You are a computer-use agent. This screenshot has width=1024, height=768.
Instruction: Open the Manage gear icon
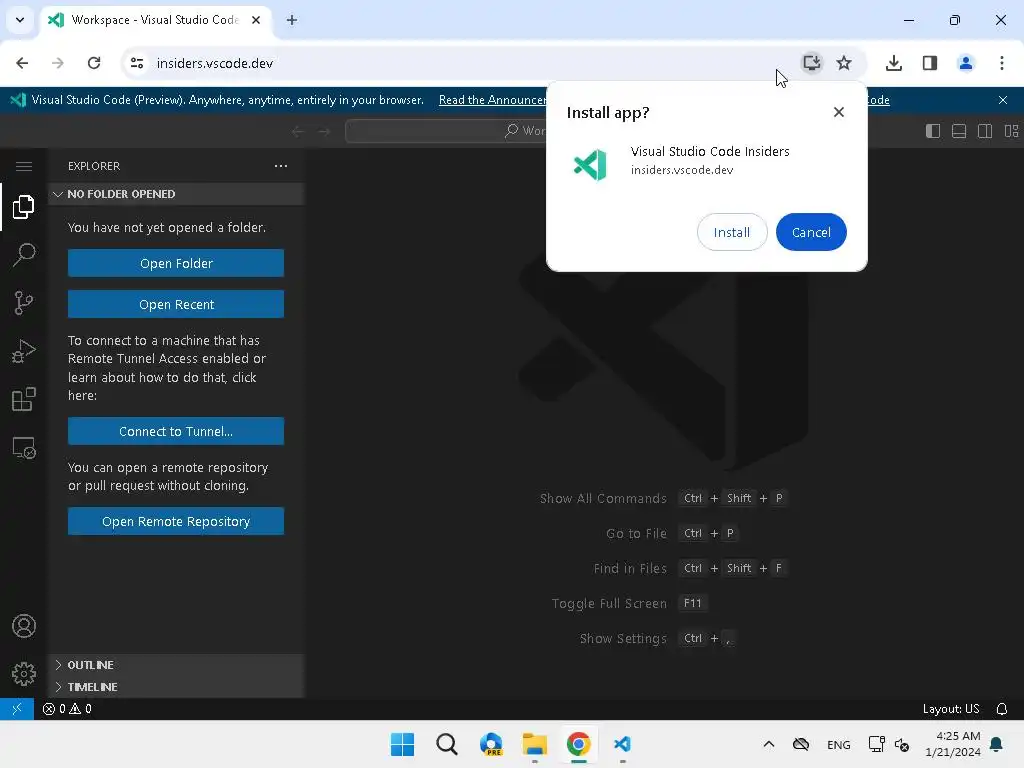24,674
